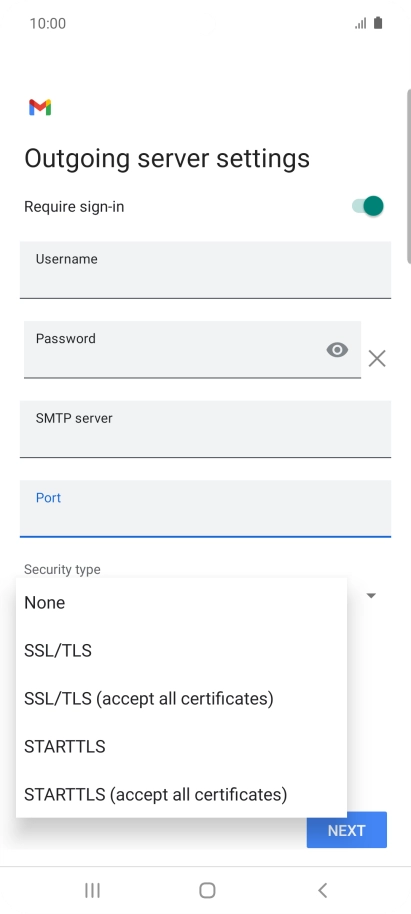Image resolution: width=411 pixels, height=914 pixels.
Task: Tap the battery status icon
Action: [378, 23]
